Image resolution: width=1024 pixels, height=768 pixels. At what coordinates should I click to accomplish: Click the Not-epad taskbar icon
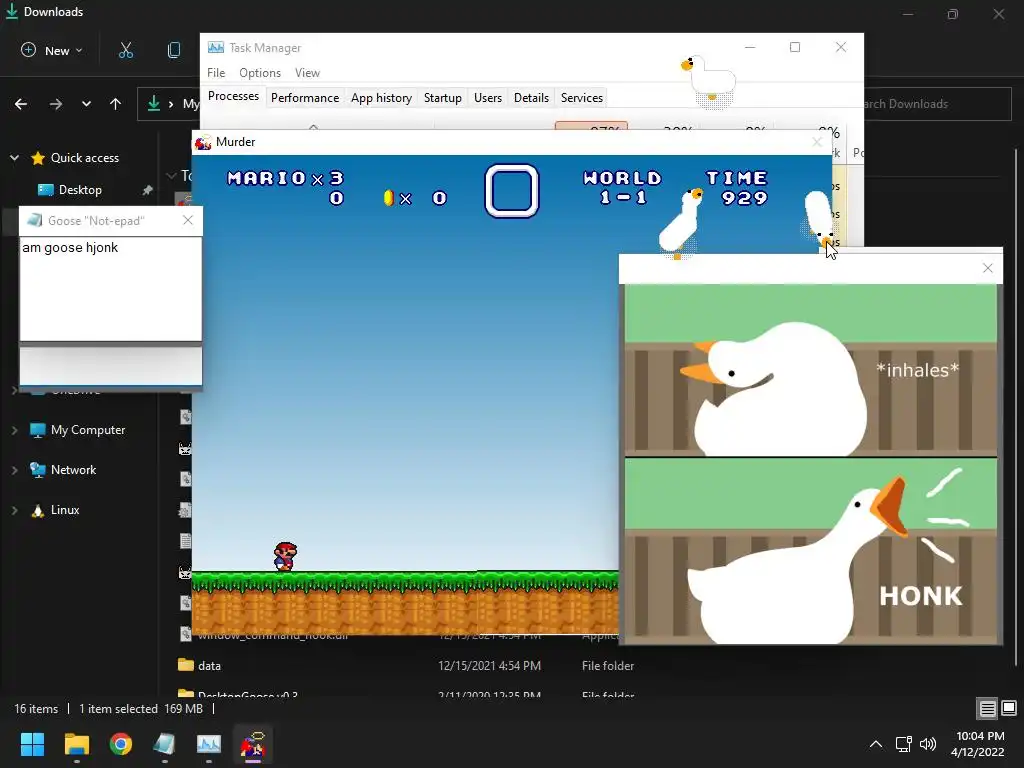click(x=165, y=744)
